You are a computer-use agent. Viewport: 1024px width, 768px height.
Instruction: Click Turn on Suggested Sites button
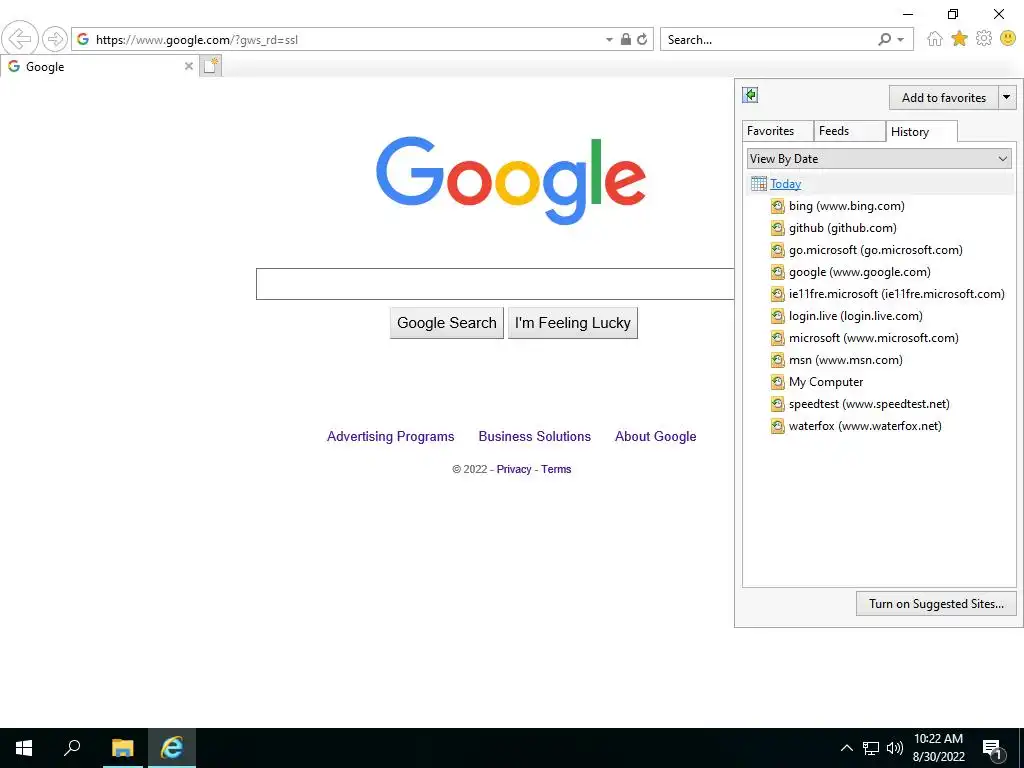tap(936, 604)
